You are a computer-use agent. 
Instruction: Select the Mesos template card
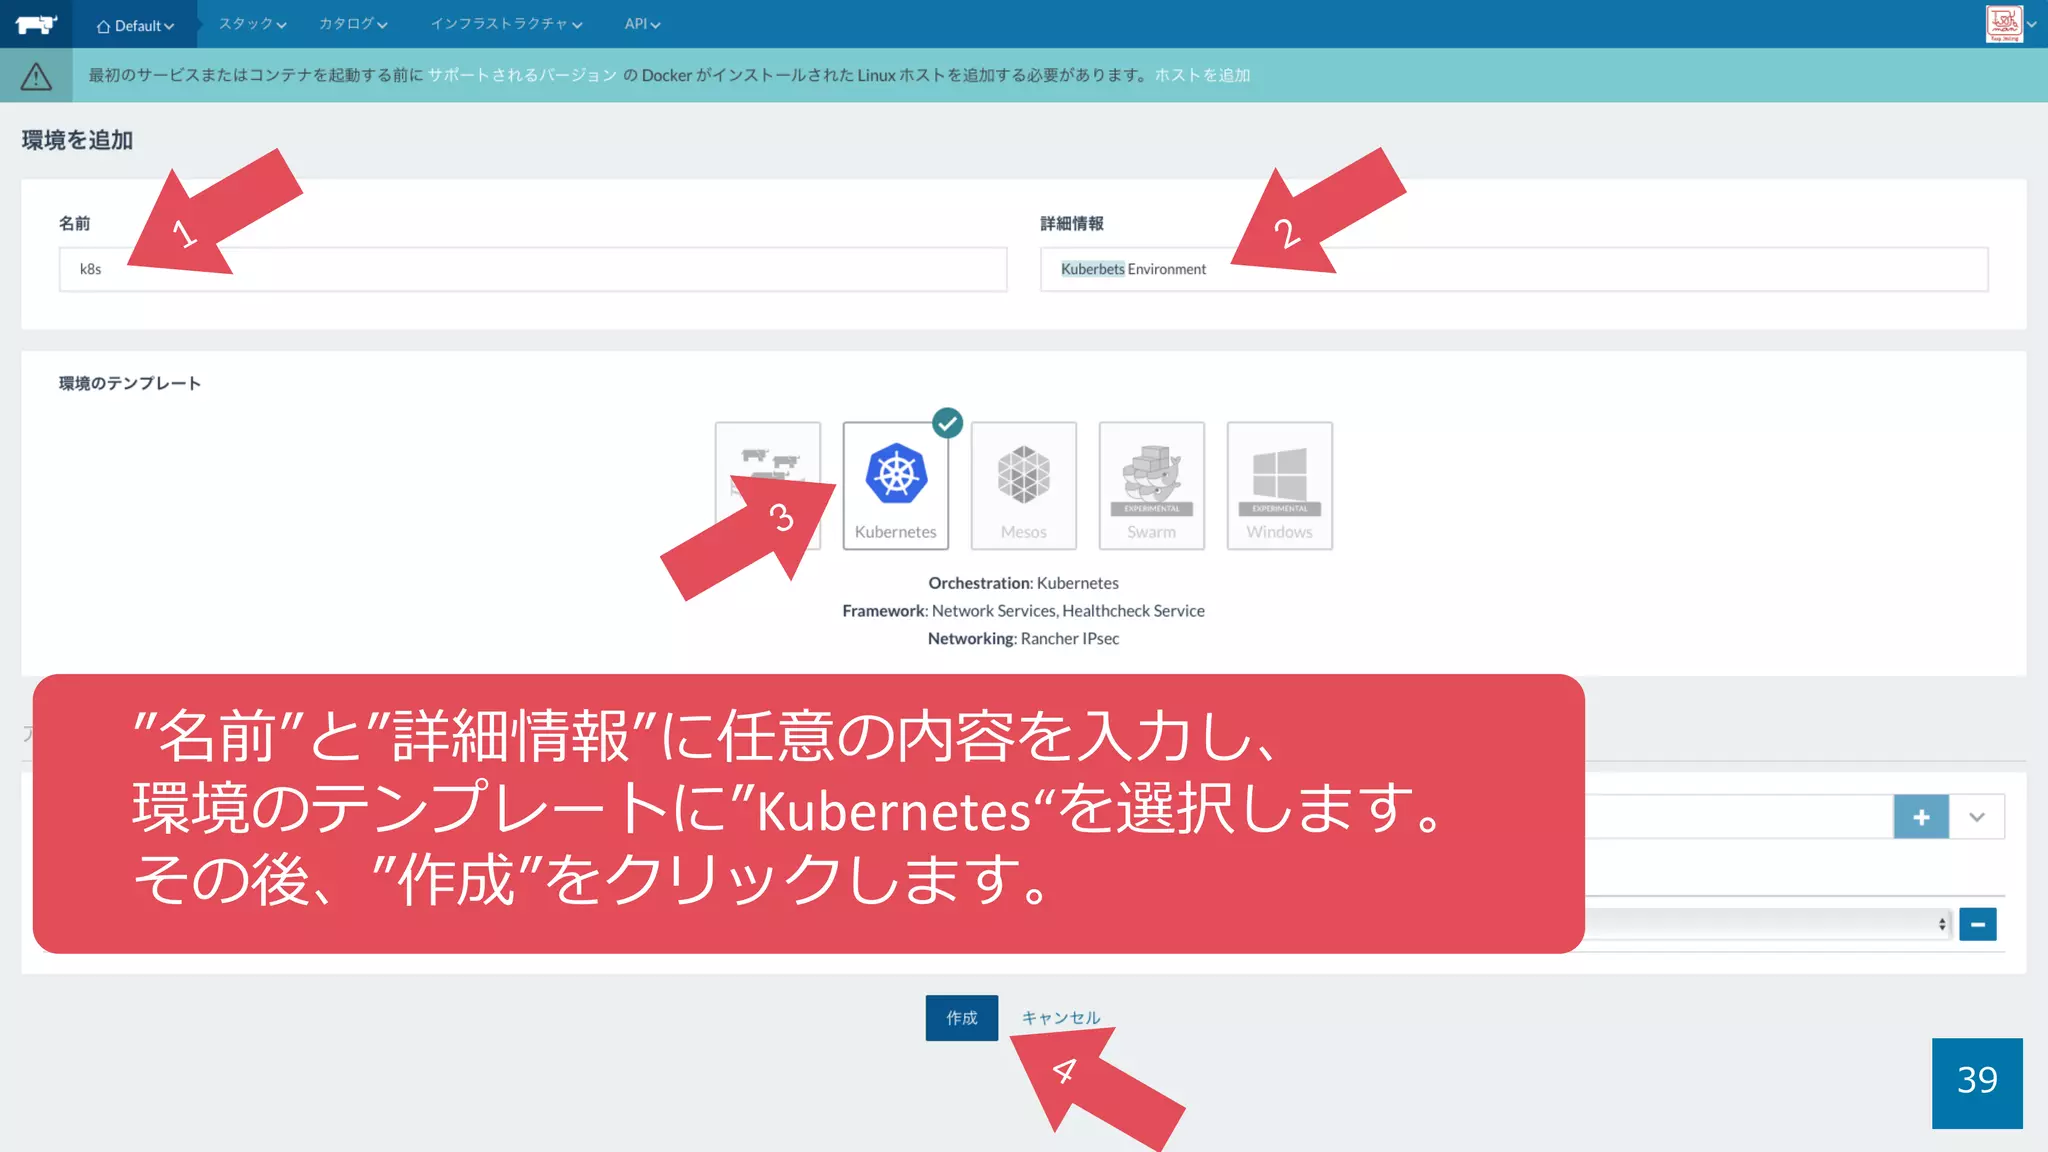click(x=1023, y=485)
